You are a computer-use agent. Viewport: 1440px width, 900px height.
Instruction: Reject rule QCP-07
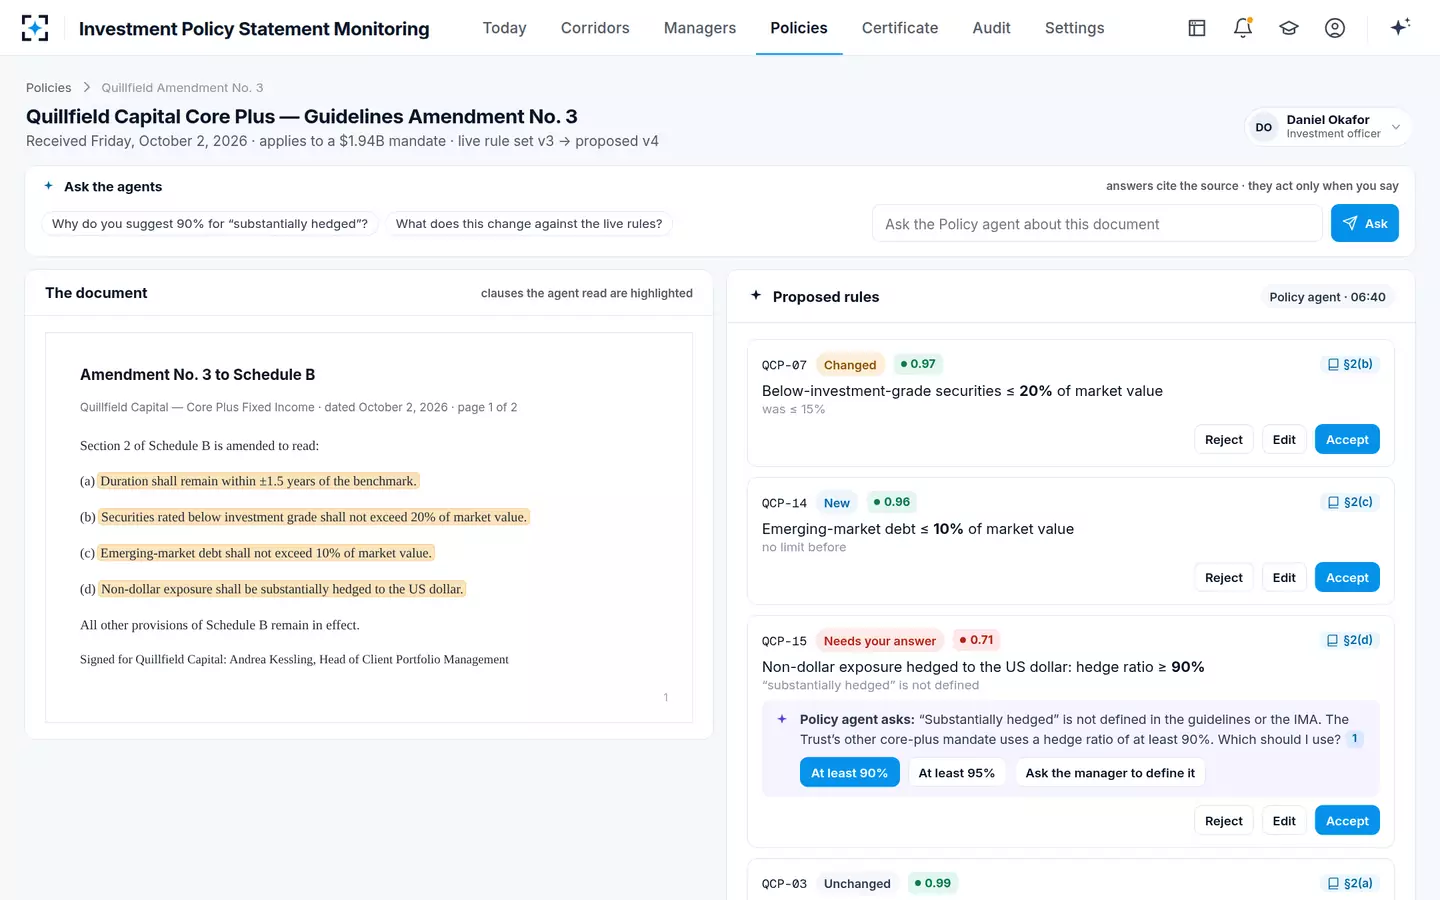point(1223,439)
